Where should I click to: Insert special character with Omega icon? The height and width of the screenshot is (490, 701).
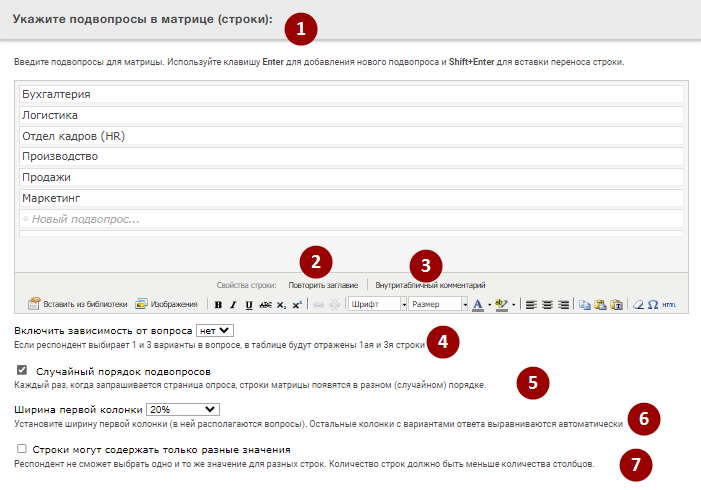(x=653, y=304)
